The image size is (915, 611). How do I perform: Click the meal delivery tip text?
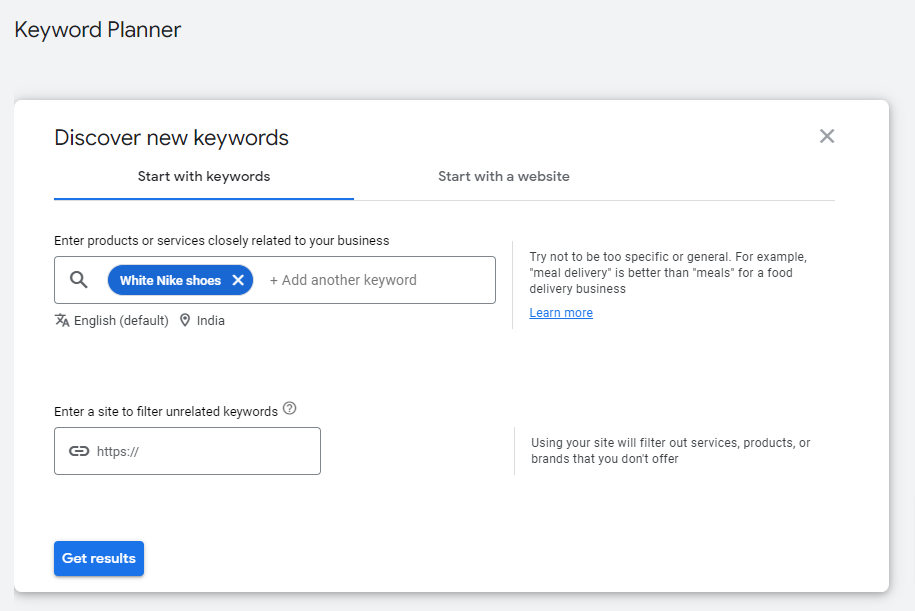(668, 273)
